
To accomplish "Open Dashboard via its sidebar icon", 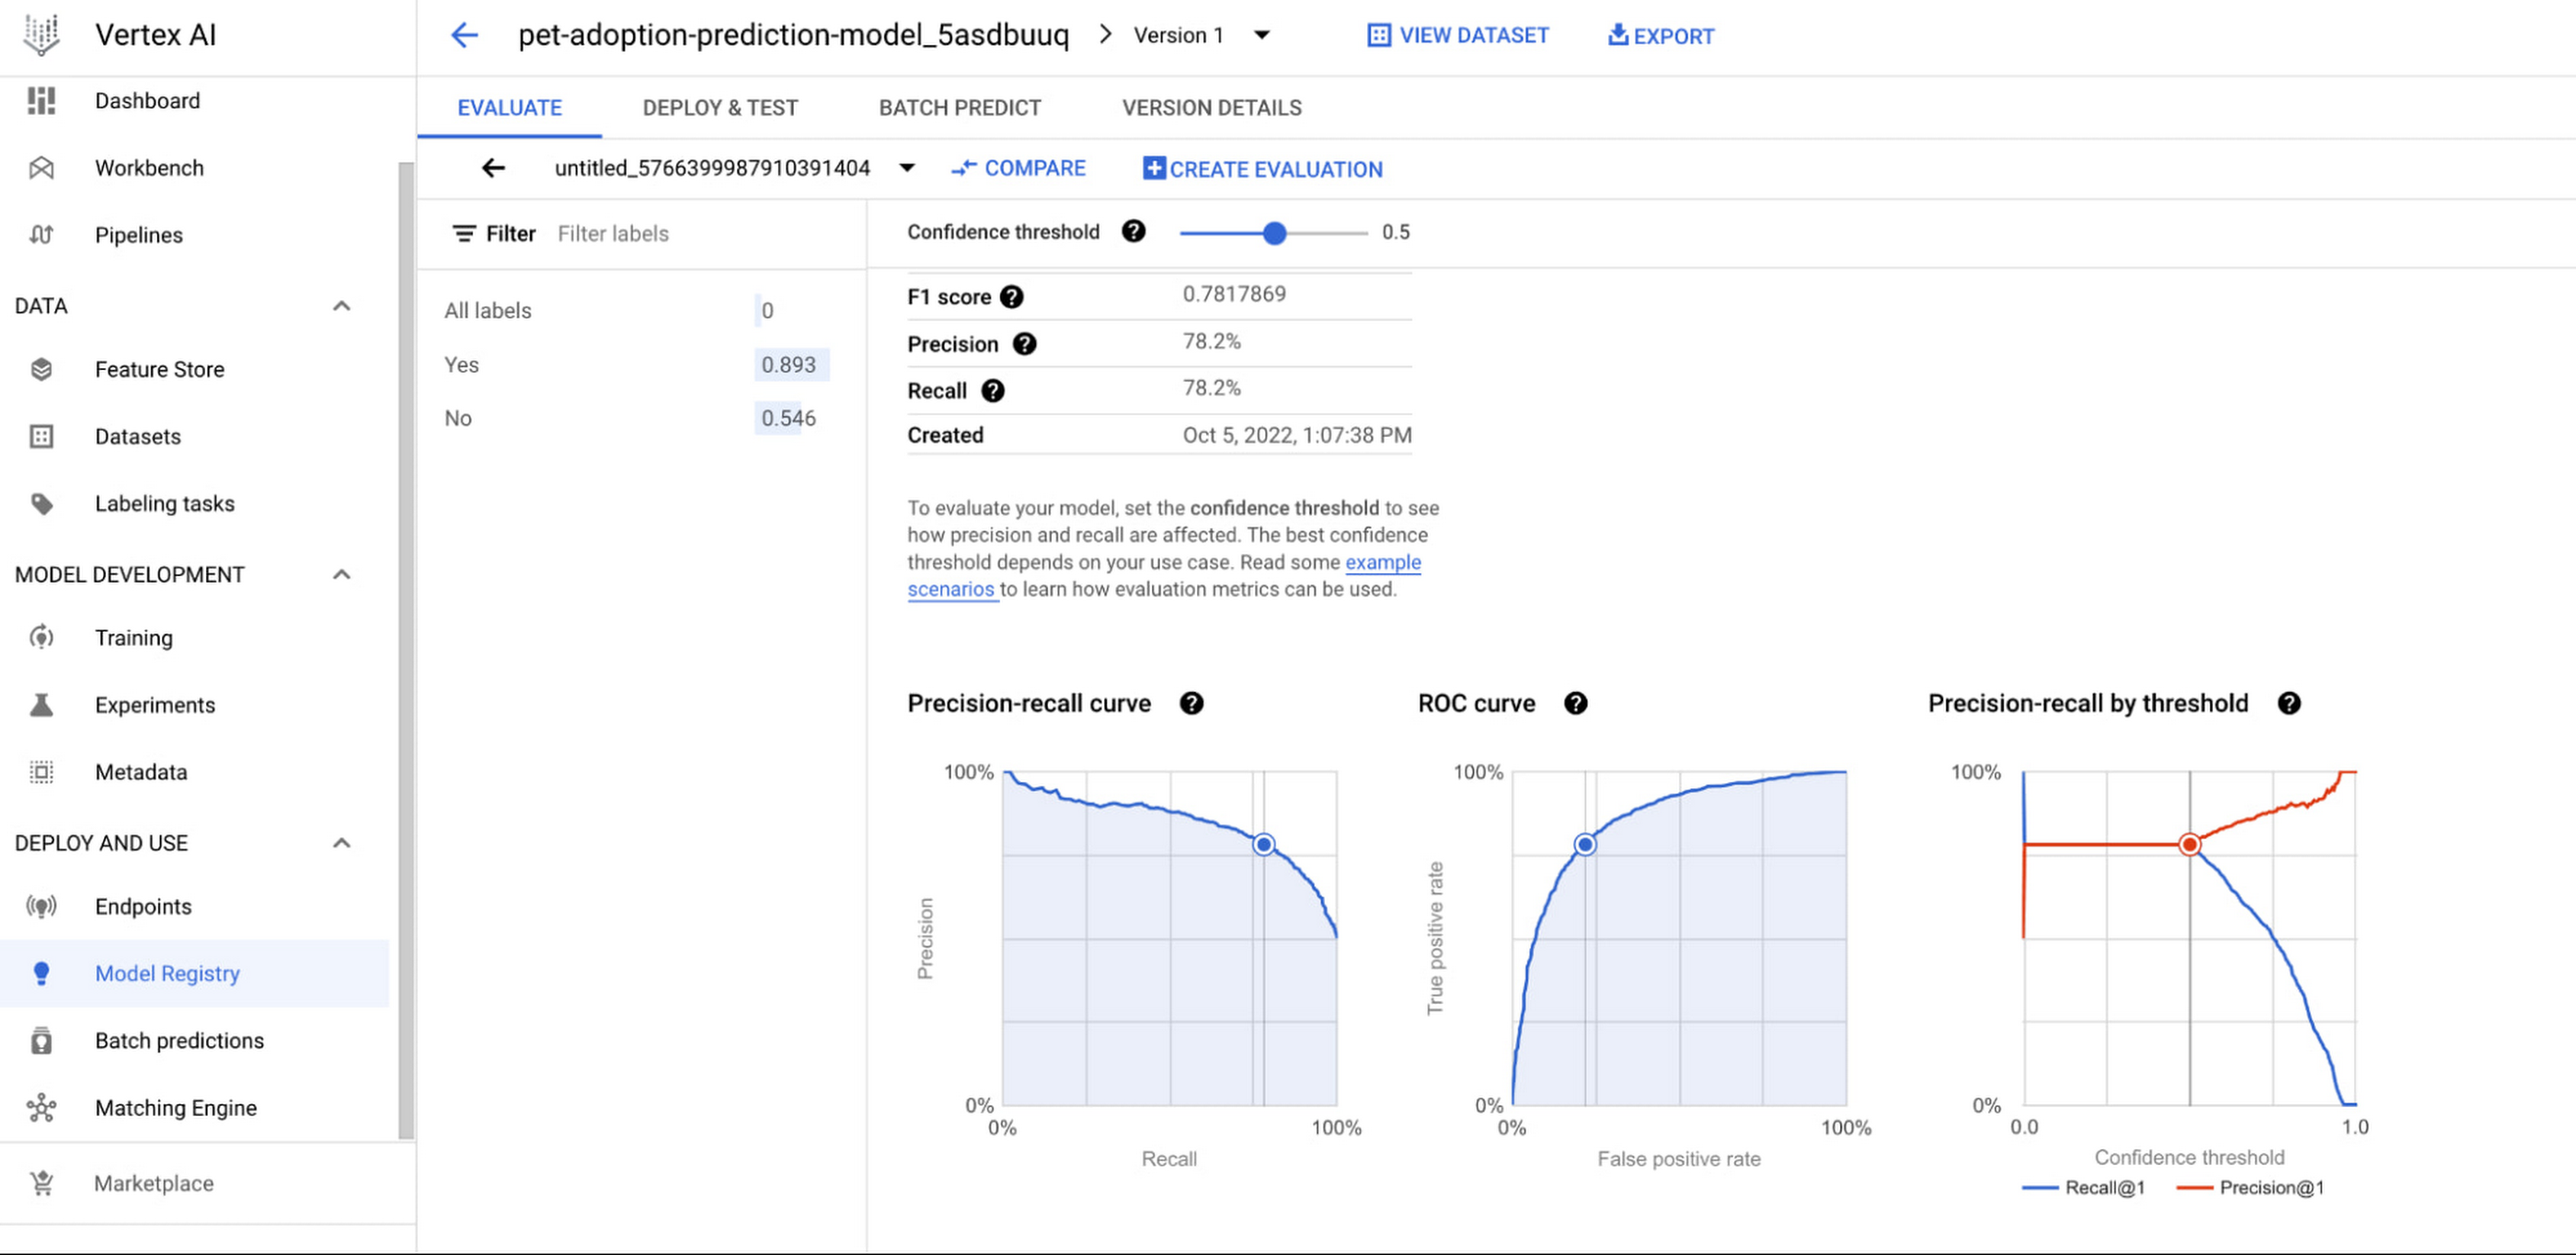I will coord(41,101).
